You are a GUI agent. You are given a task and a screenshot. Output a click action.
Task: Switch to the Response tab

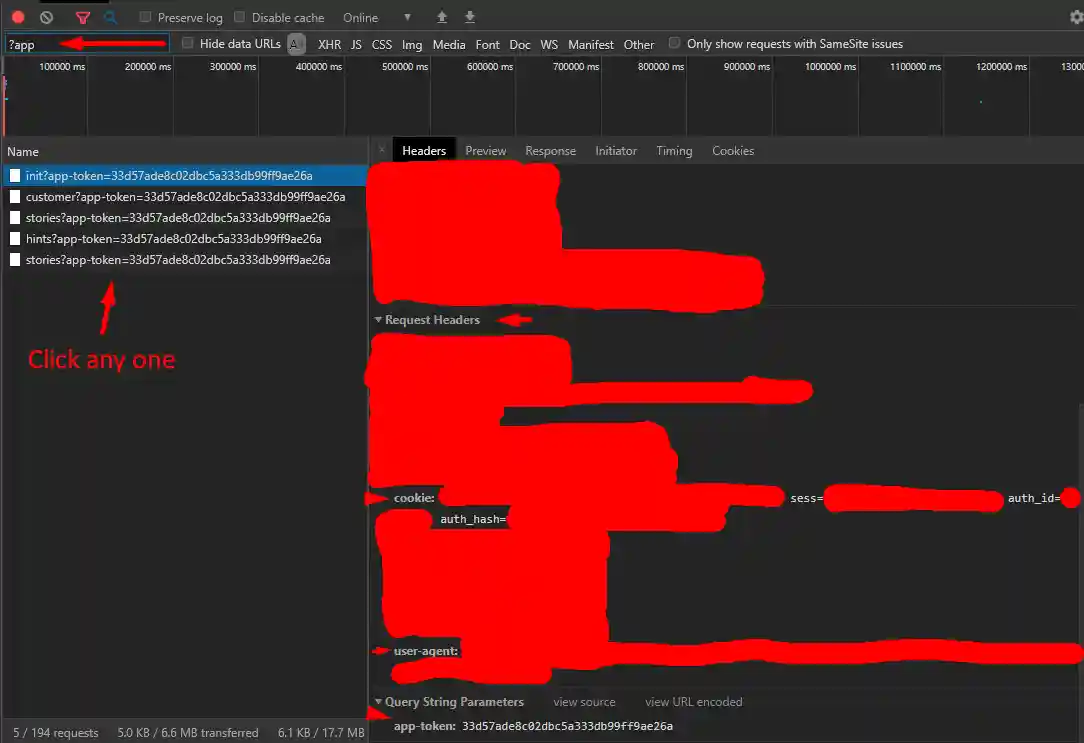pos(550,151)
